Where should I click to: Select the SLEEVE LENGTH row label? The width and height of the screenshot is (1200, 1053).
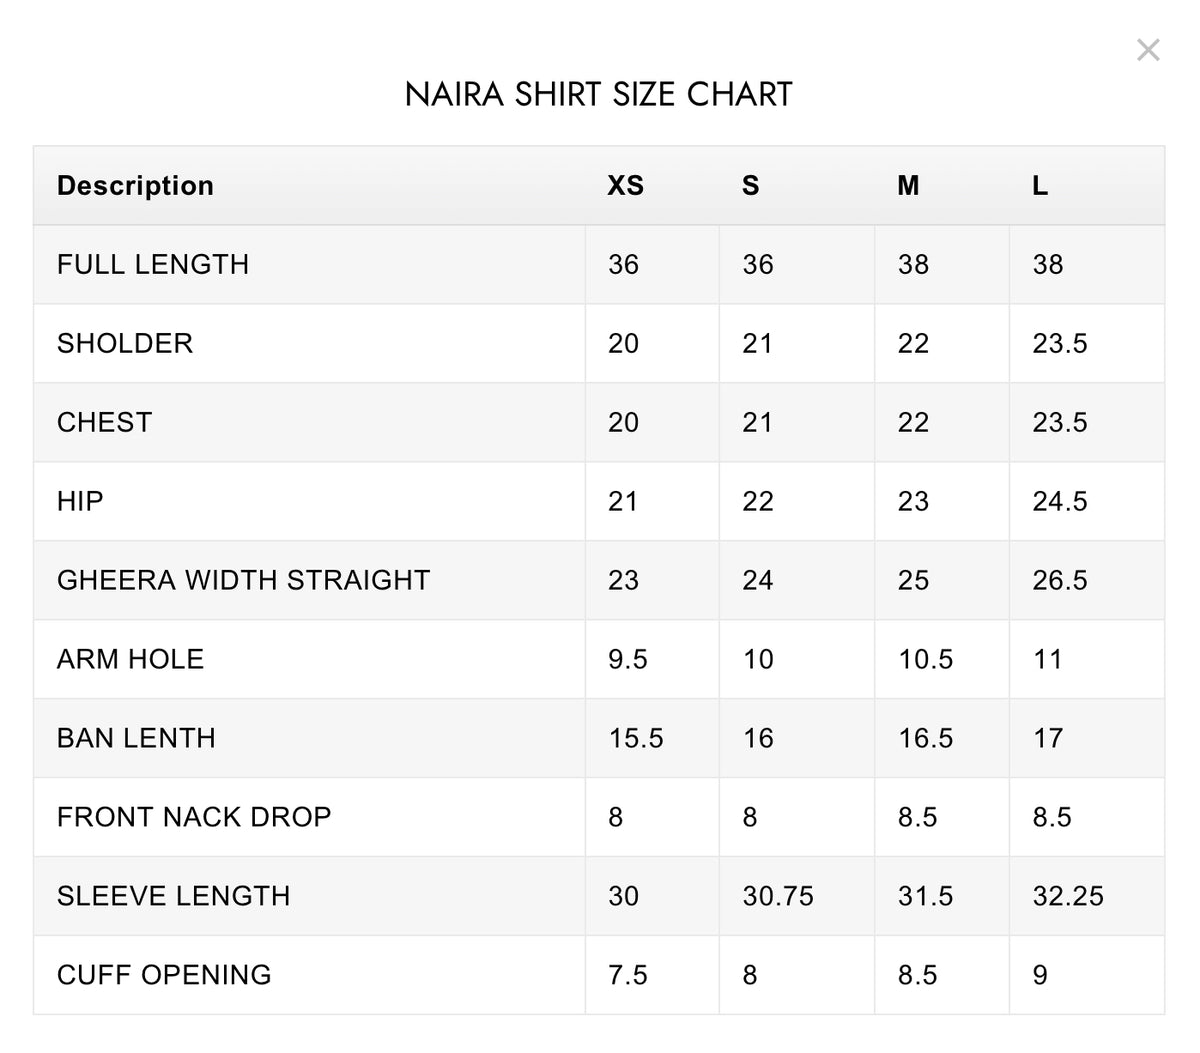(173, 896)
